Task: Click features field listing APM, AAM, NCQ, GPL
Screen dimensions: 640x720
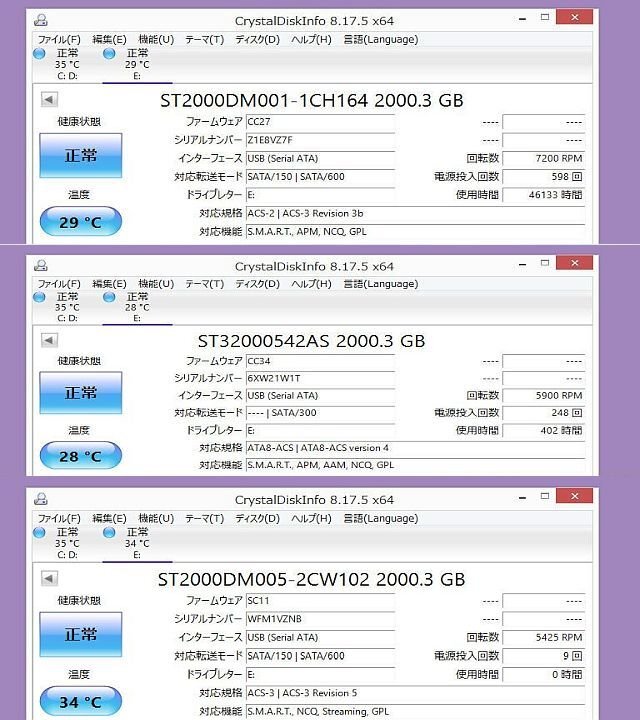Action: coord(415,465)
